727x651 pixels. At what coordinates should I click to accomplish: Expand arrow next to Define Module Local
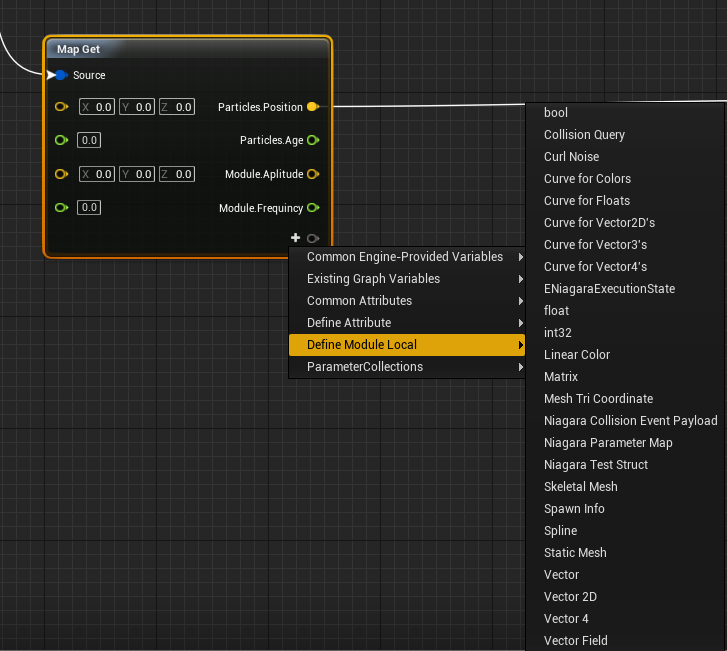pos(521,345)
